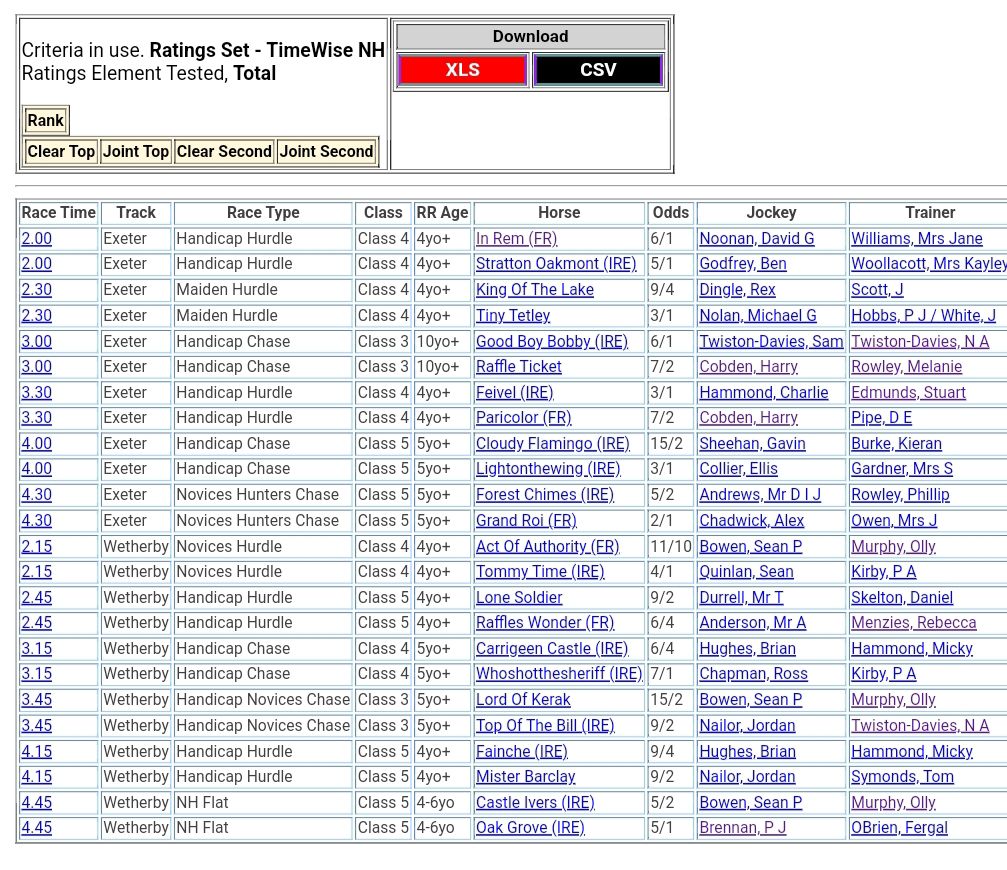
Task: Open jockey Noonan, David G profile
Action: click(x=756, y=239)
